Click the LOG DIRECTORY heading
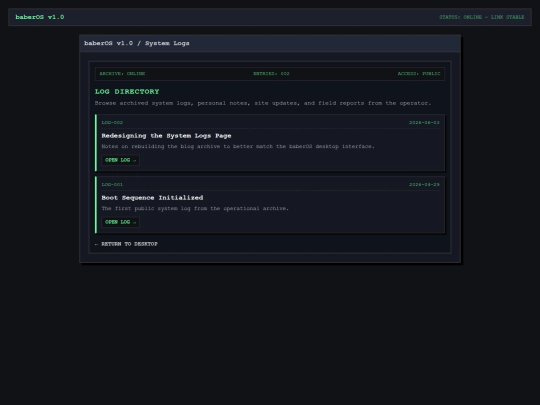This screenshot has width=540, height=405. pyautogui.click(x=127, y=92)
